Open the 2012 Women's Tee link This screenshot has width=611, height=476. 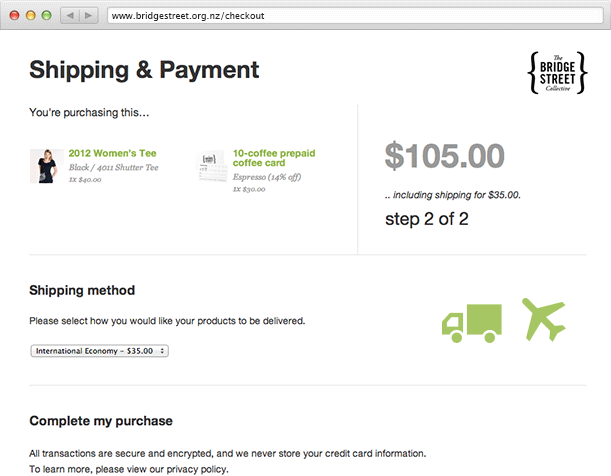(x=112, y=153)
